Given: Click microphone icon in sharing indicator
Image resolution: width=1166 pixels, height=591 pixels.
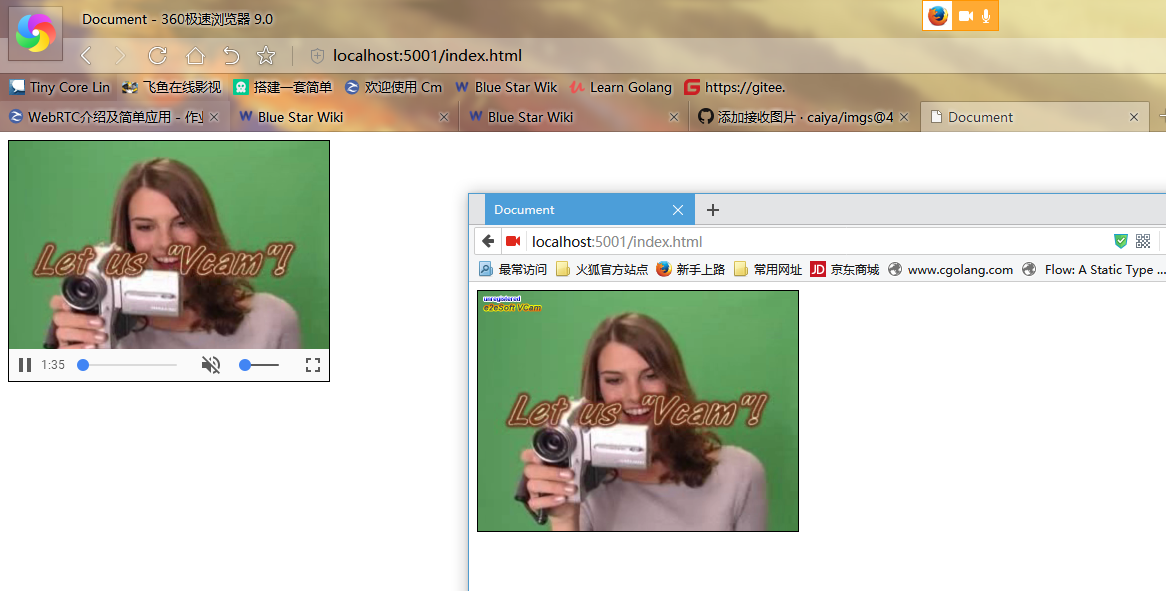Looking at the screenshot, I should [x=986, y=16].
